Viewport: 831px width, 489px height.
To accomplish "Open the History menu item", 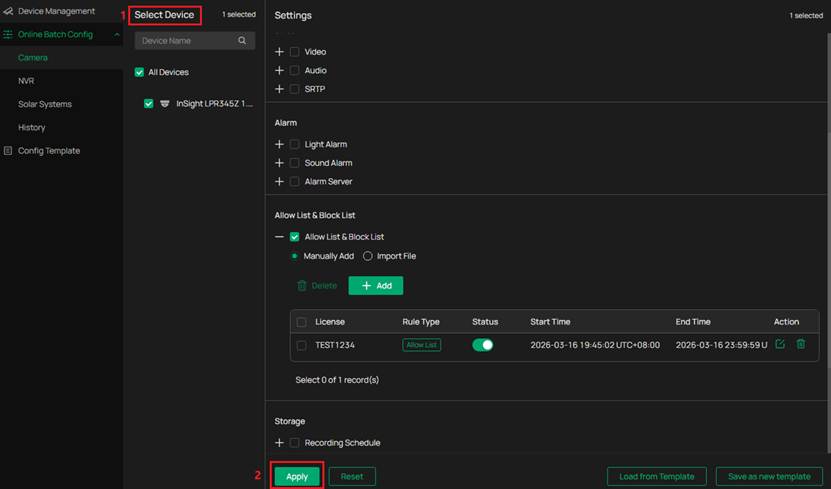I will [31, 128].
